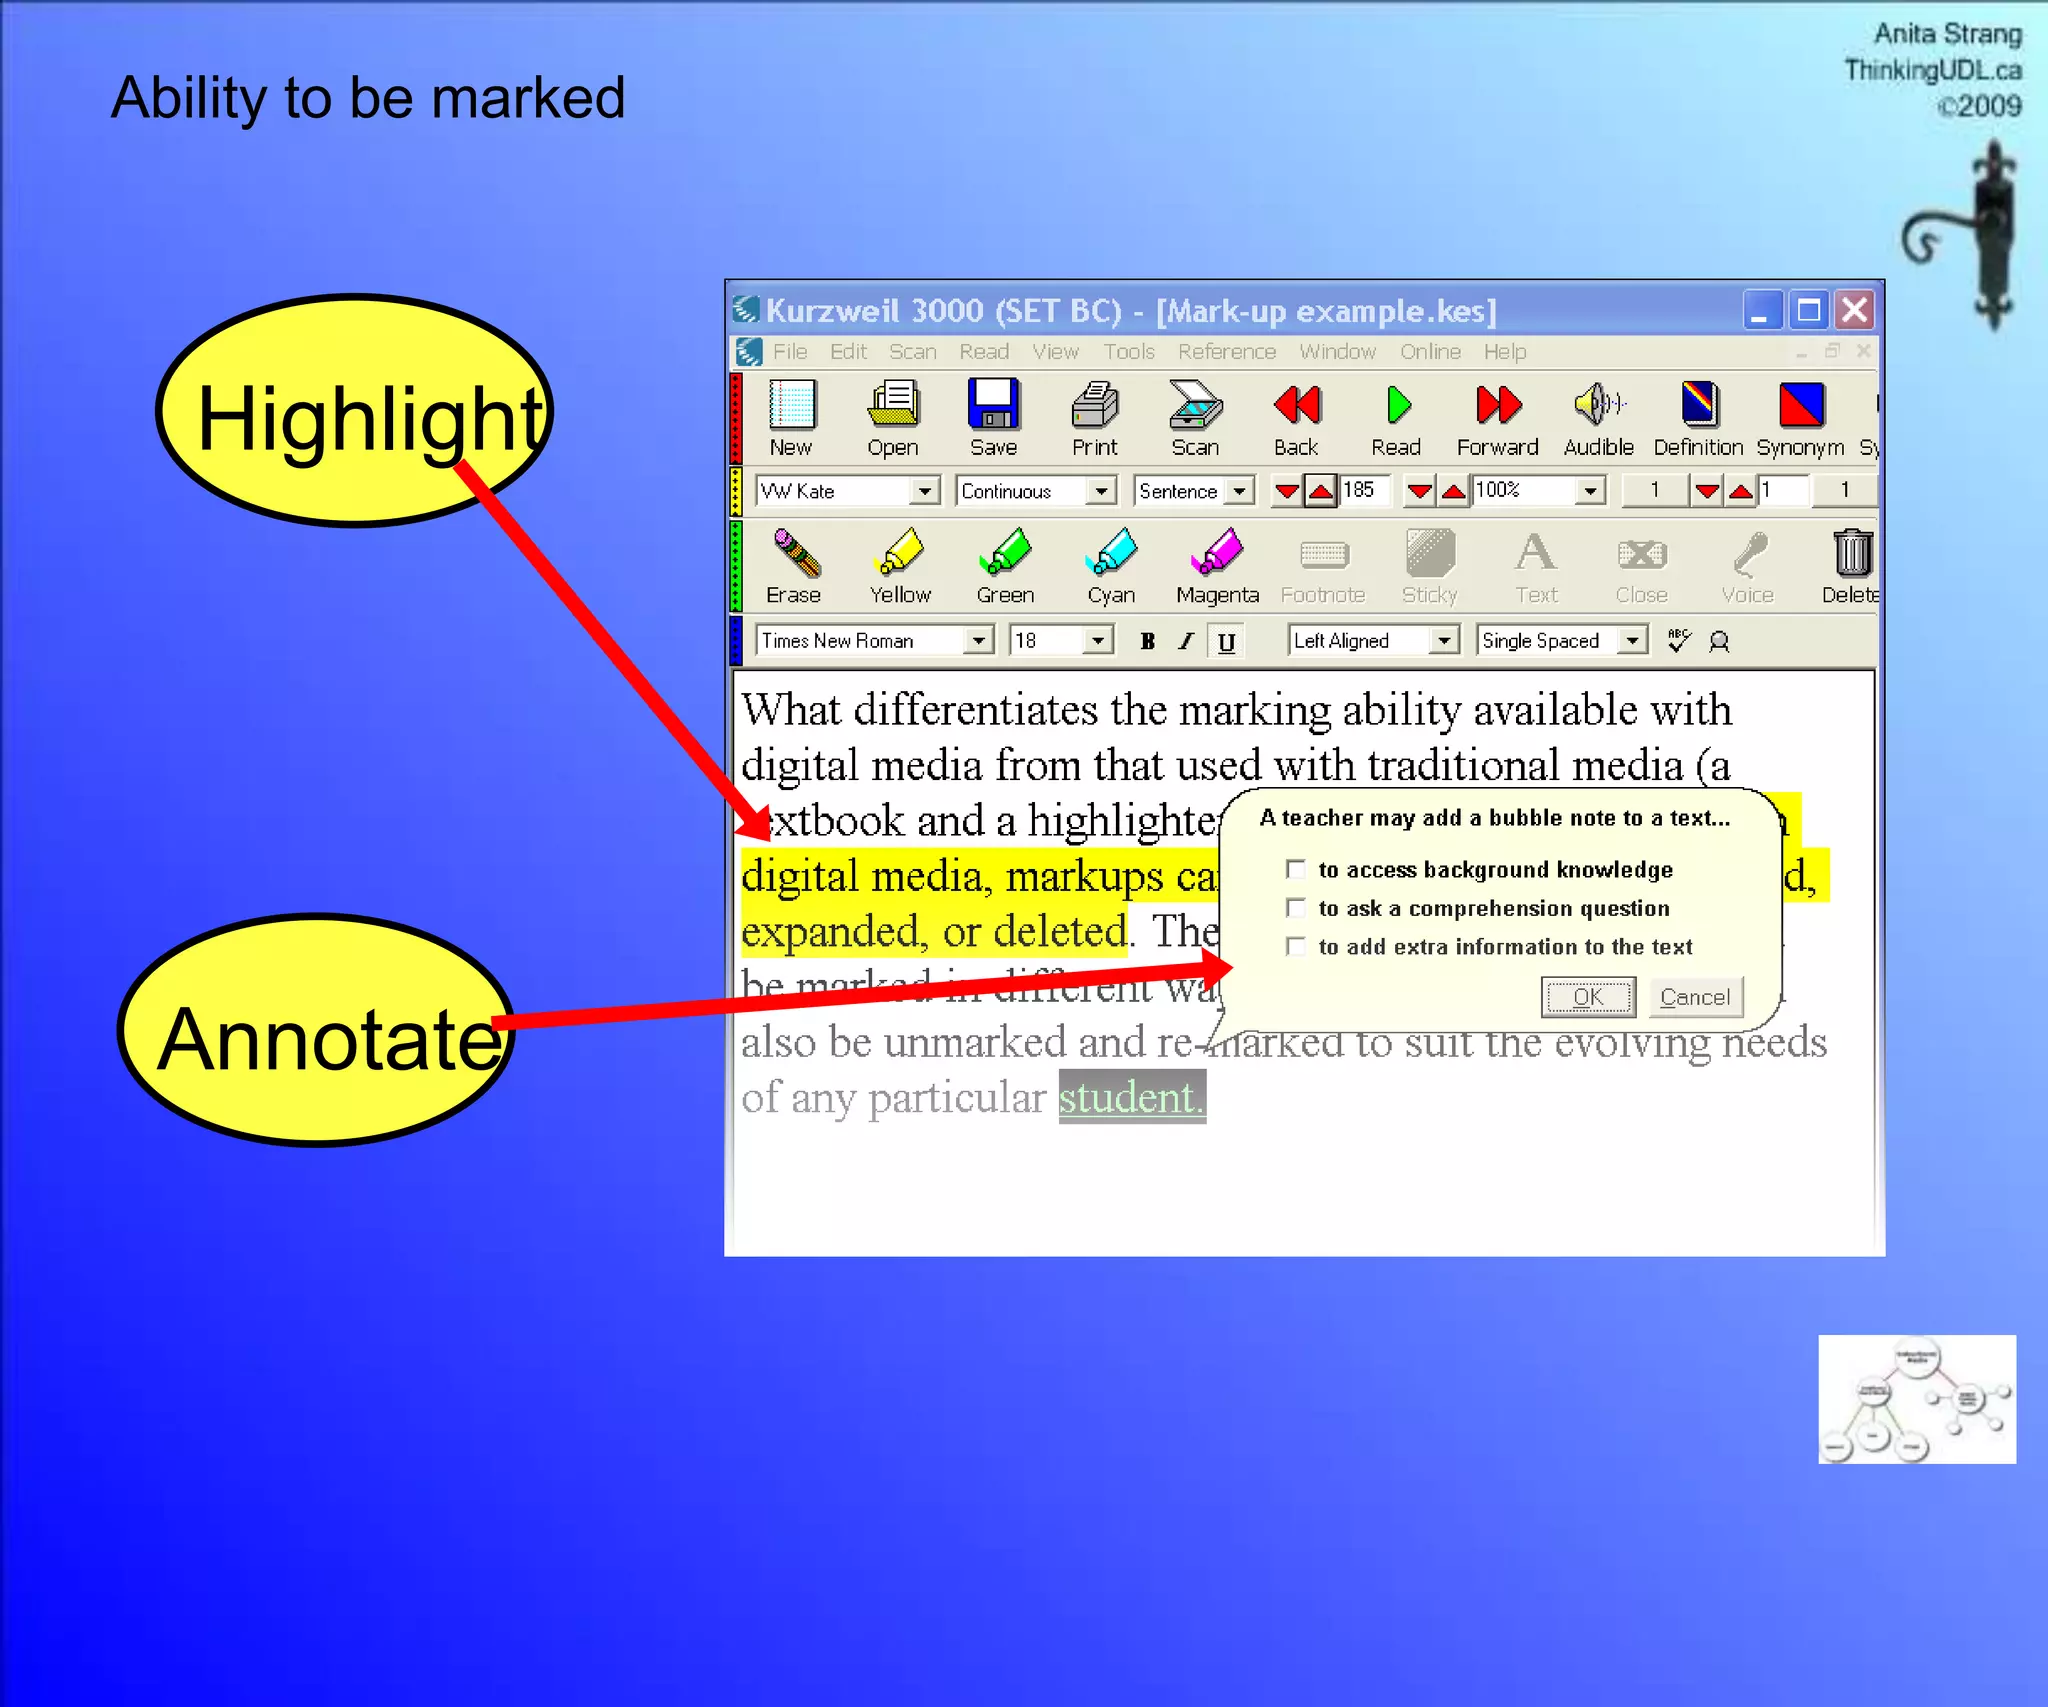Image resolution: width=2048 pixels, height=1707 pixels.
Task: Click the highlighted word 'student.'
Action: click(1132, 1097)
